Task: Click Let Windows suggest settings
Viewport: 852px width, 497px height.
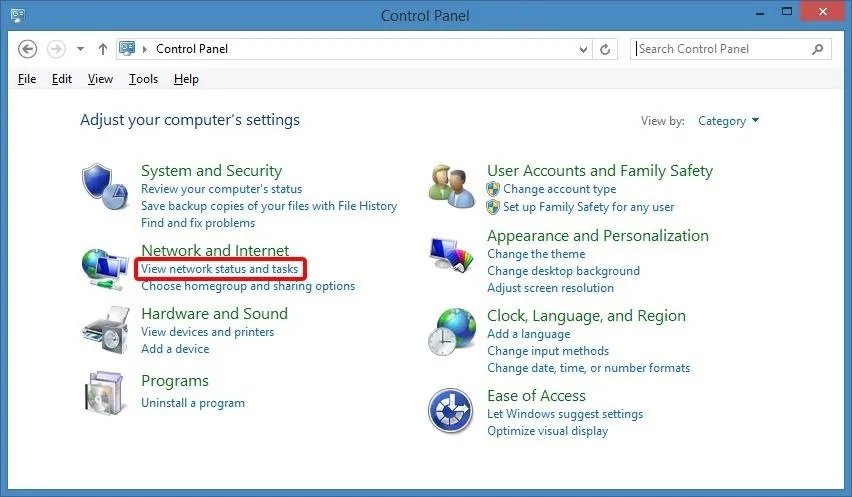Action: [565, 414]
